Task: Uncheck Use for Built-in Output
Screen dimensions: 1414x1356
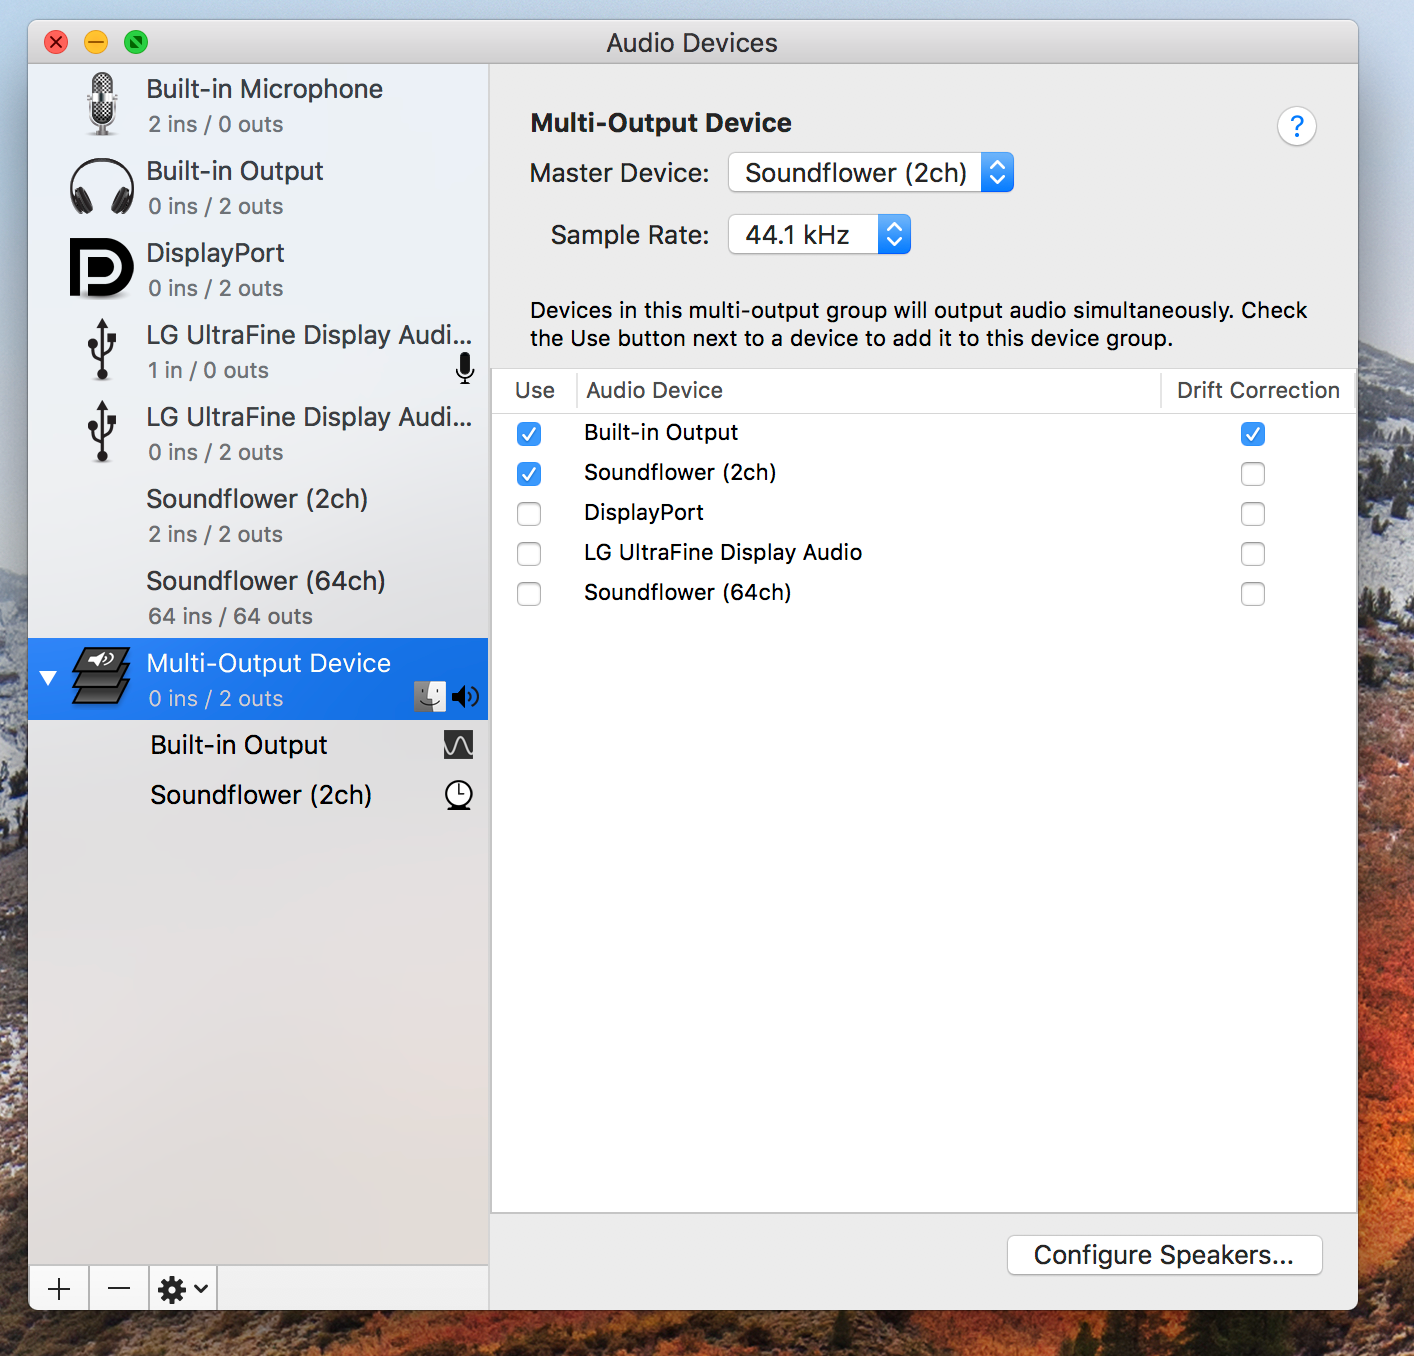Action: point(529,434)
